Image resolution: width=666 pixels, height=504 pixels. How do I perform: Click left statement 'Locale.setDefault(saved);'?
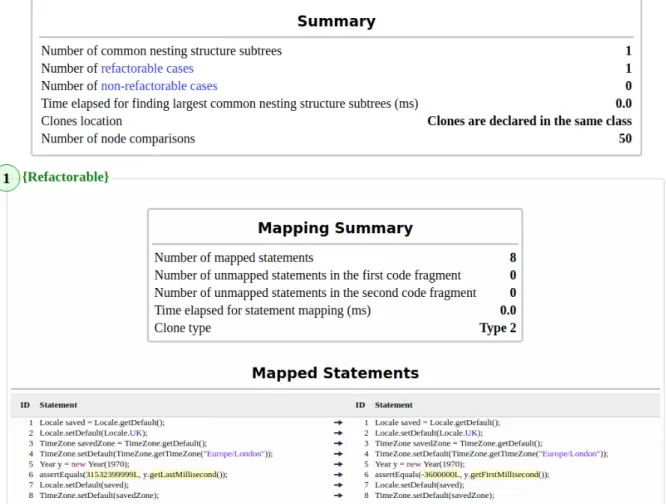(x=84, y=485)
